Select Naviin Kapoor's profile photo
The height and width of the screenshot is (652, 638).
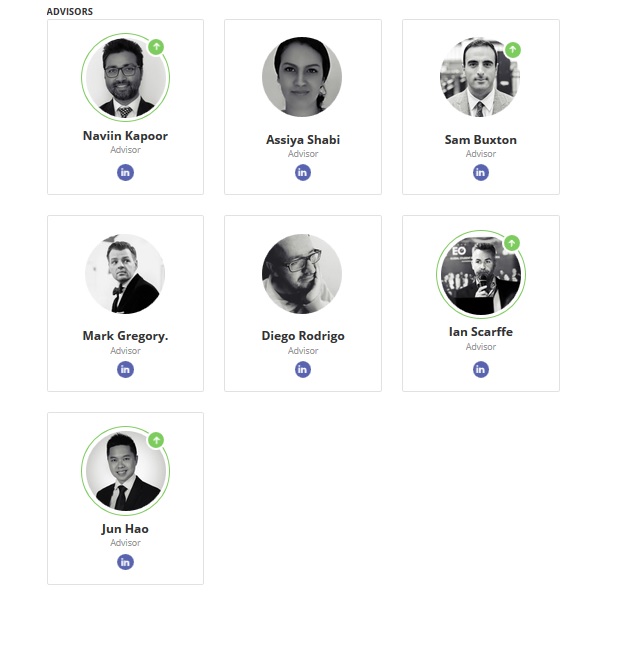point(125,77)
